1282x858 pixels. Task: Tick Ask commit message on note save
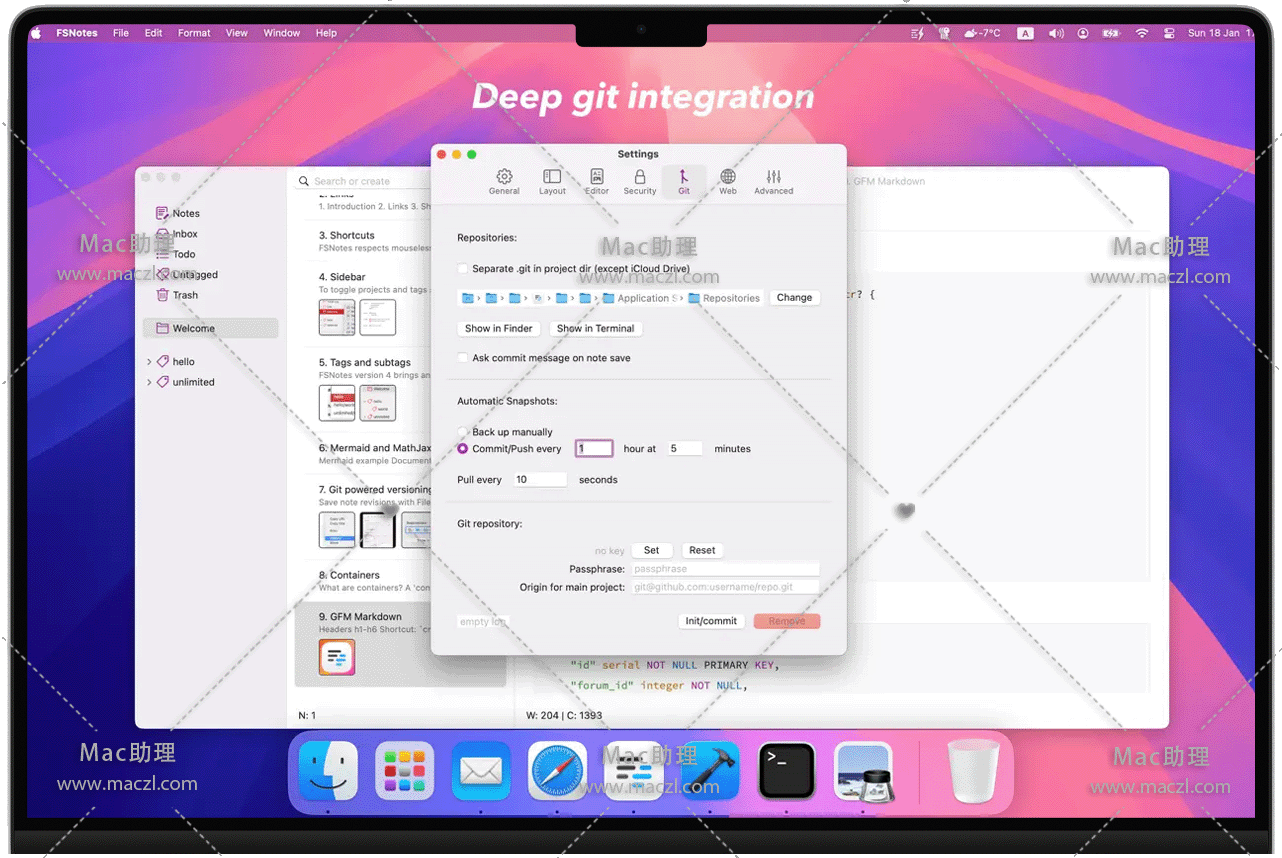463,358
